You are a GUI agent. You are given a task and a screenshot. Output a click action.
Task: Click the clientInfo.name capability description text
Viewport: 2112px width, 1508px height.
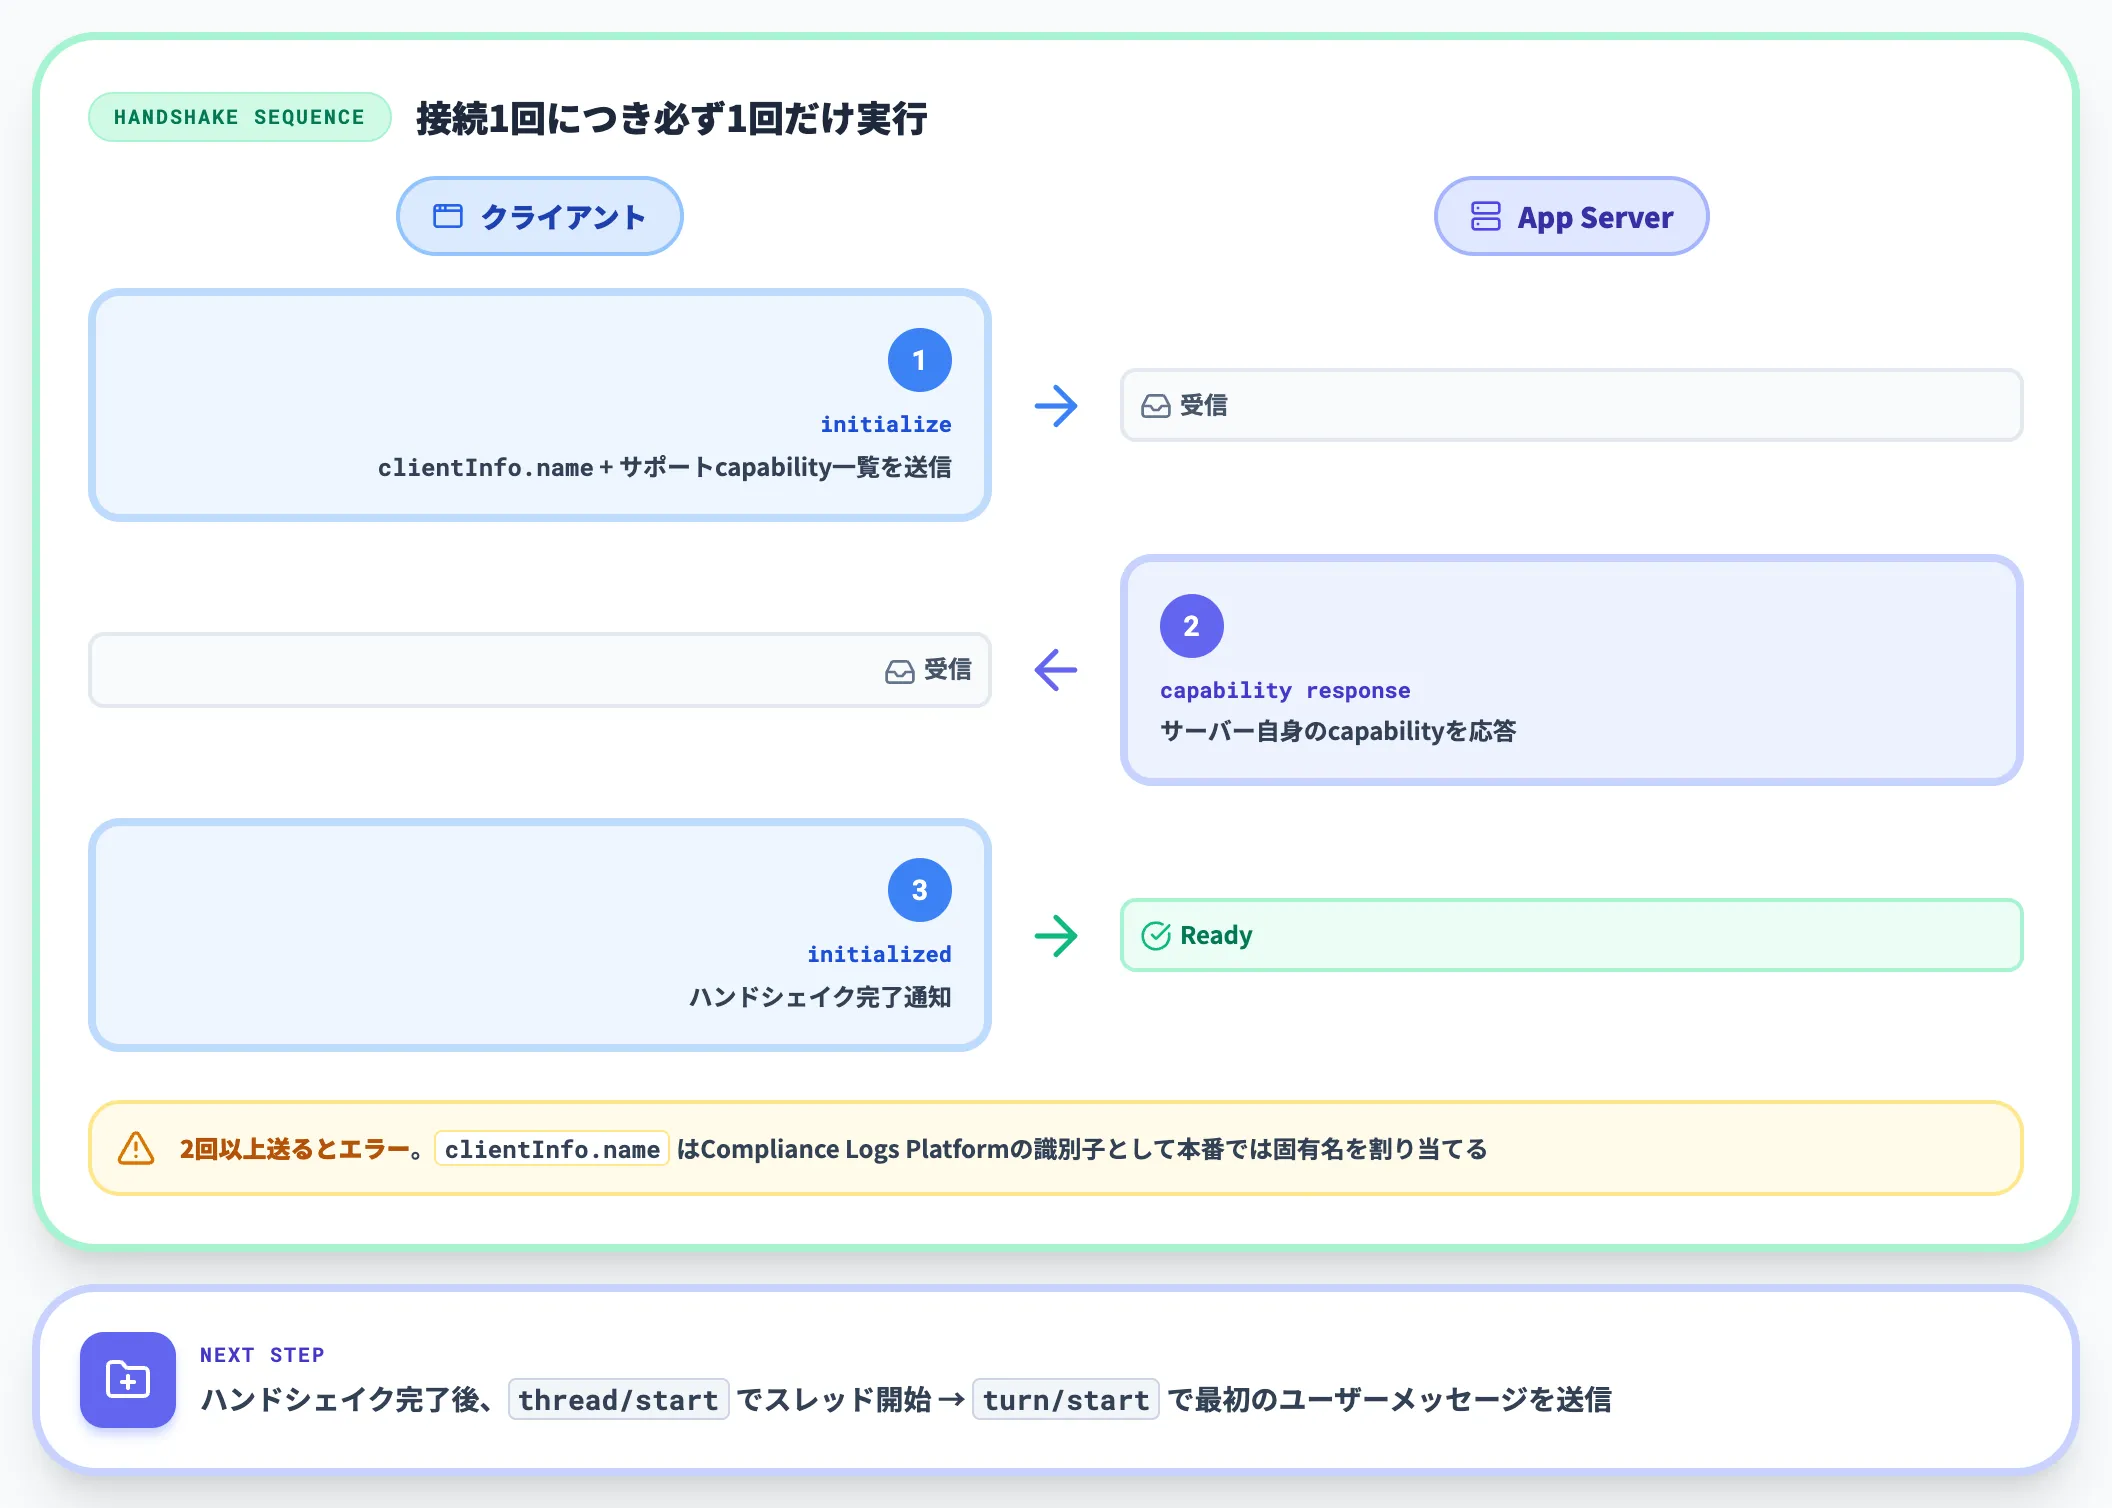pyautogui.click(x=664, y=467)
